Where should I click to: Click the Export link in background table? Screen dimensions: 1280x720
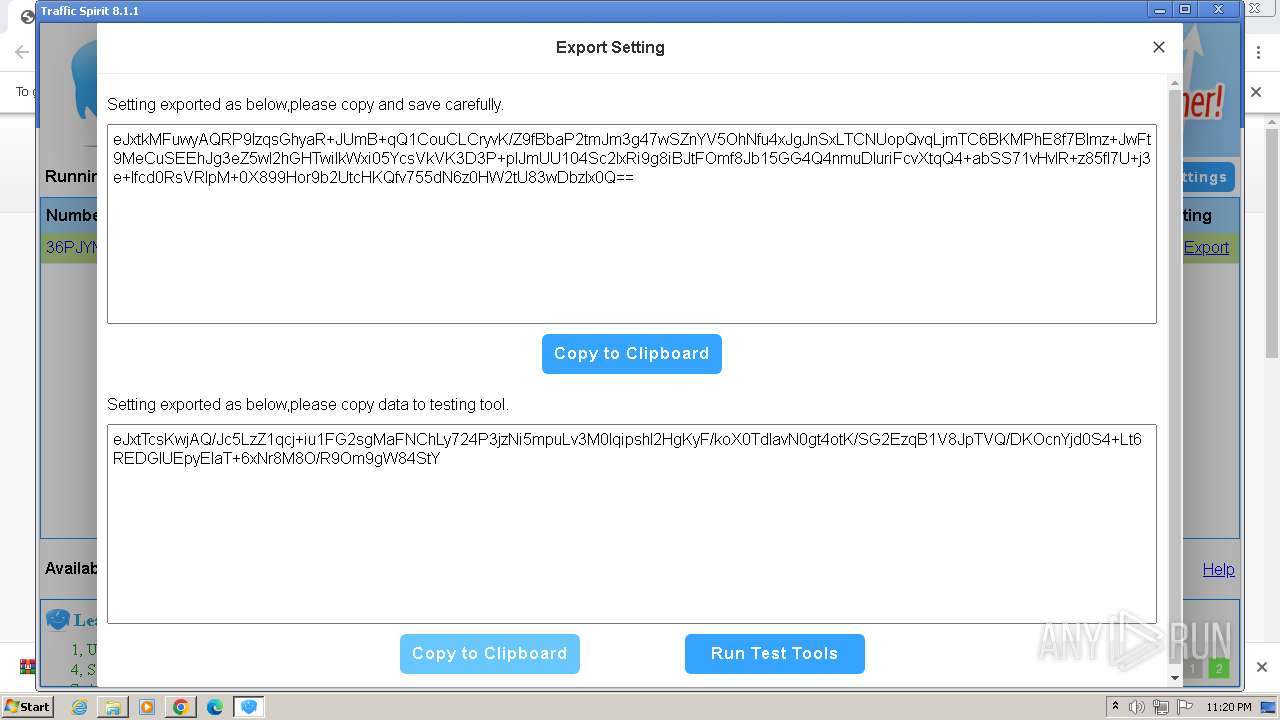[1206, 248]
